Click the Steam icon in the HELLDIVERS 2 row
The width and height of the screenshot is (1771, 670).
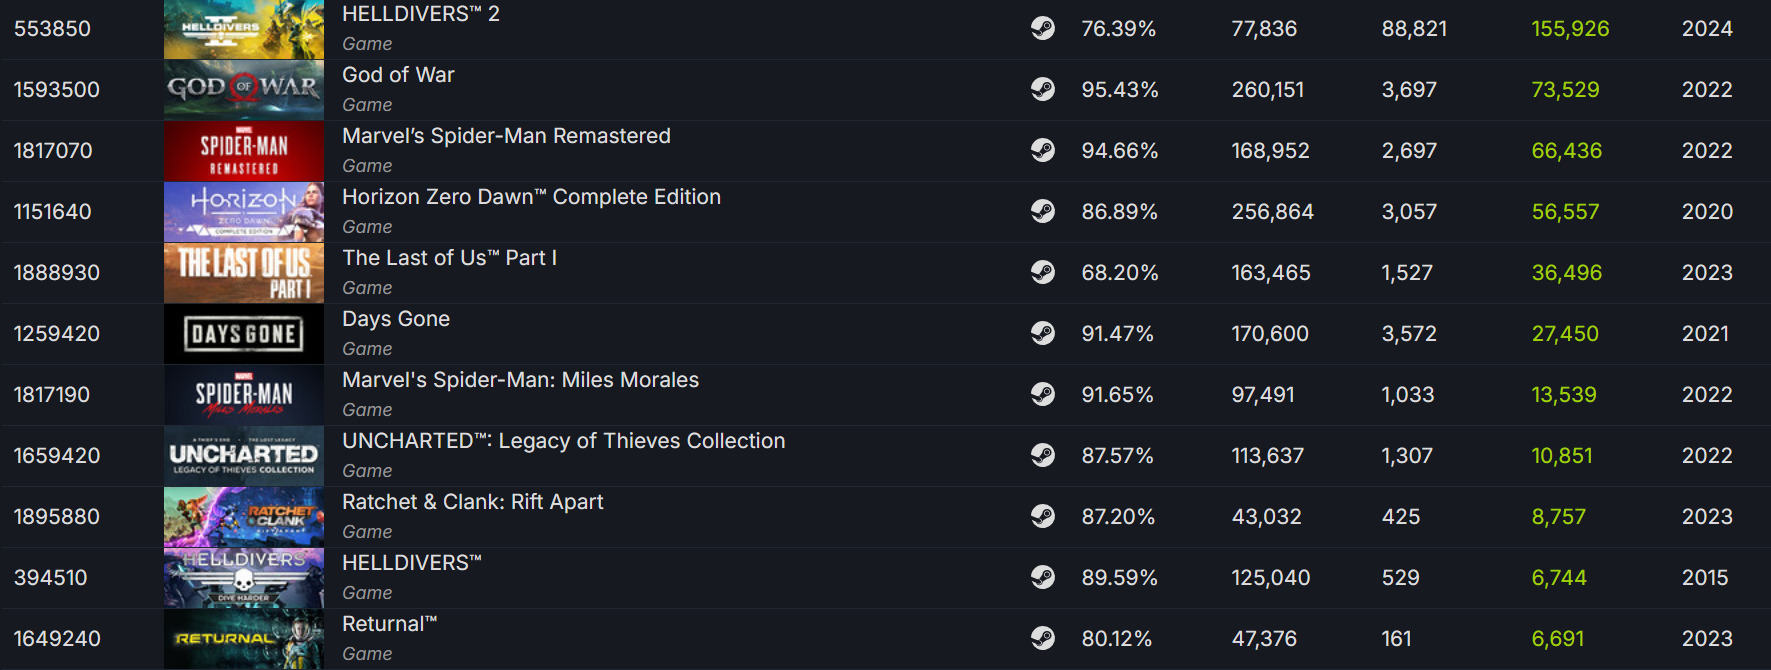pyautogui.click(x=1042, y=28)
